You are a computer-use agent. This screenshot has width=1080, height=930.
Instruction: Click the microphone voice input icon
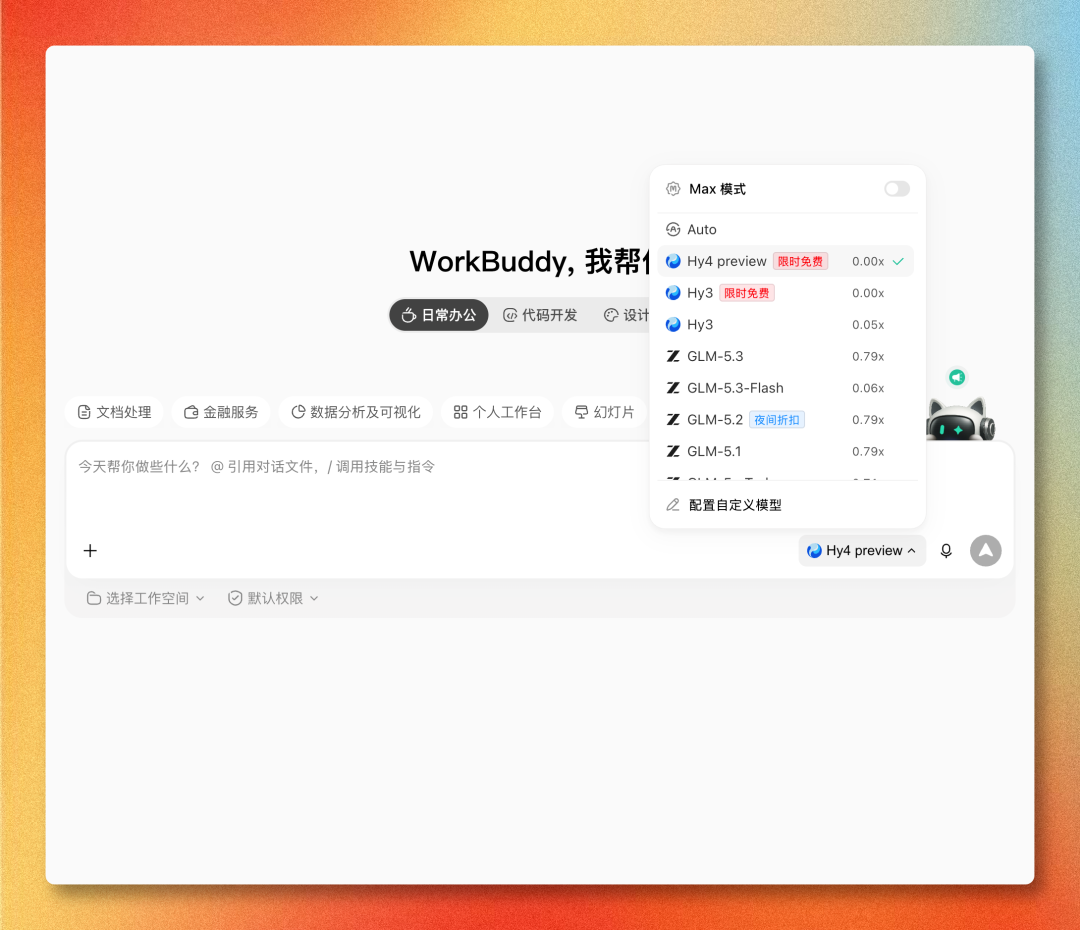(946, 550)
